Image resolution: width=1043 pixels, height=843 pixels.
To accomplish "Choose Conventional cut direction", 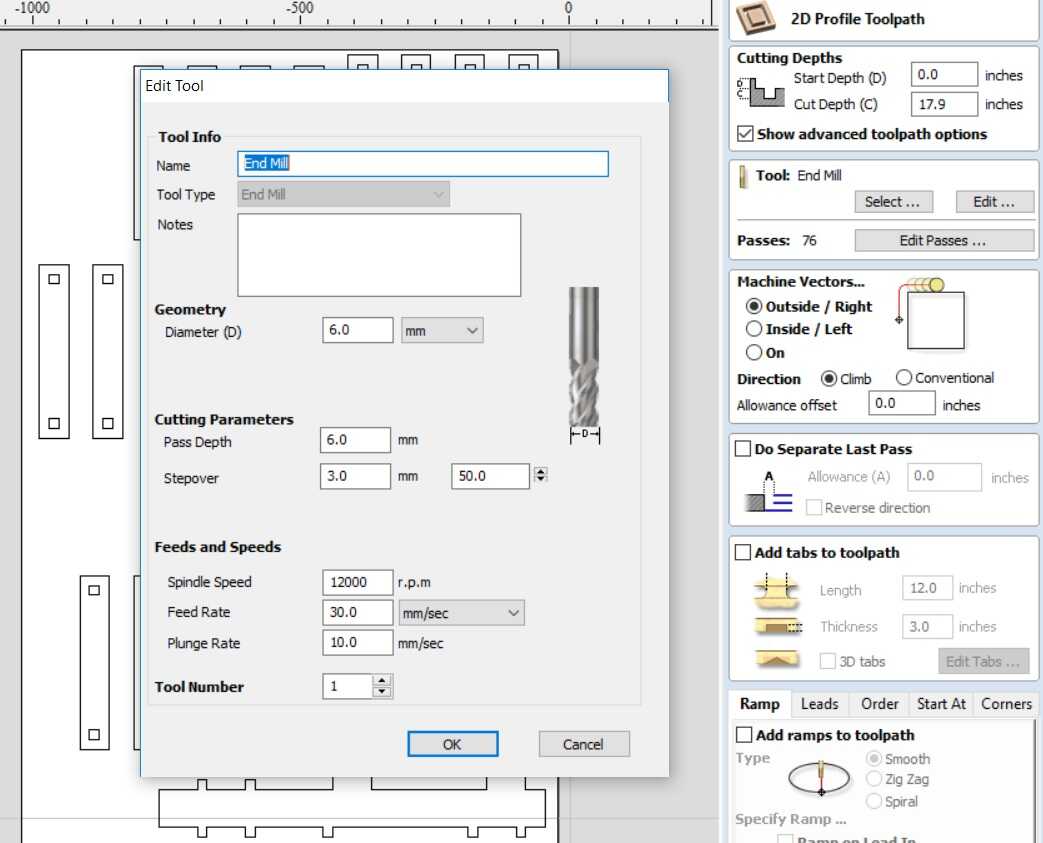I will point(903,377).
